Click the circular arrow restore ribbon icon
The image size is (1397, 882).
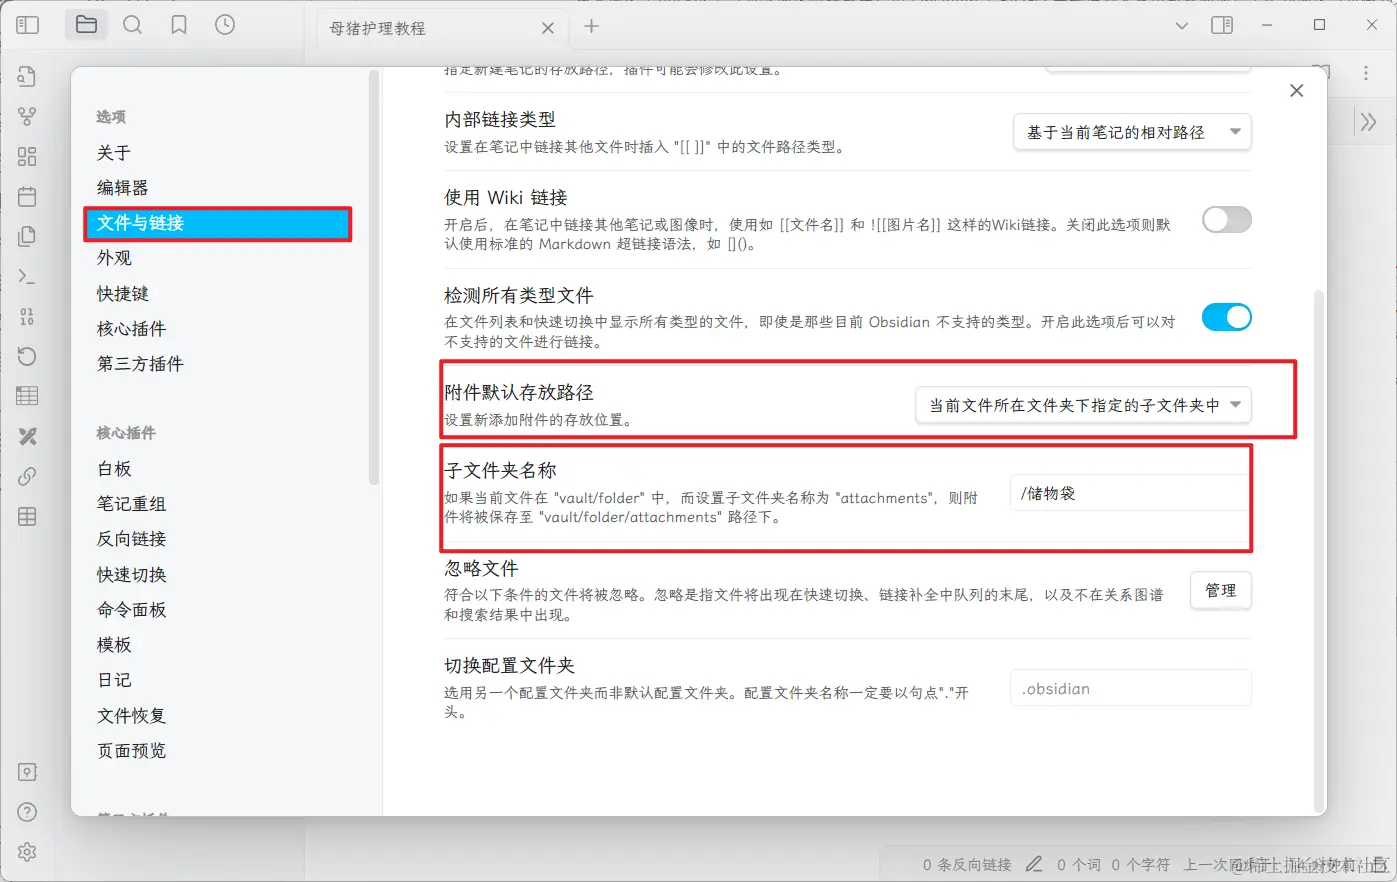27,357
